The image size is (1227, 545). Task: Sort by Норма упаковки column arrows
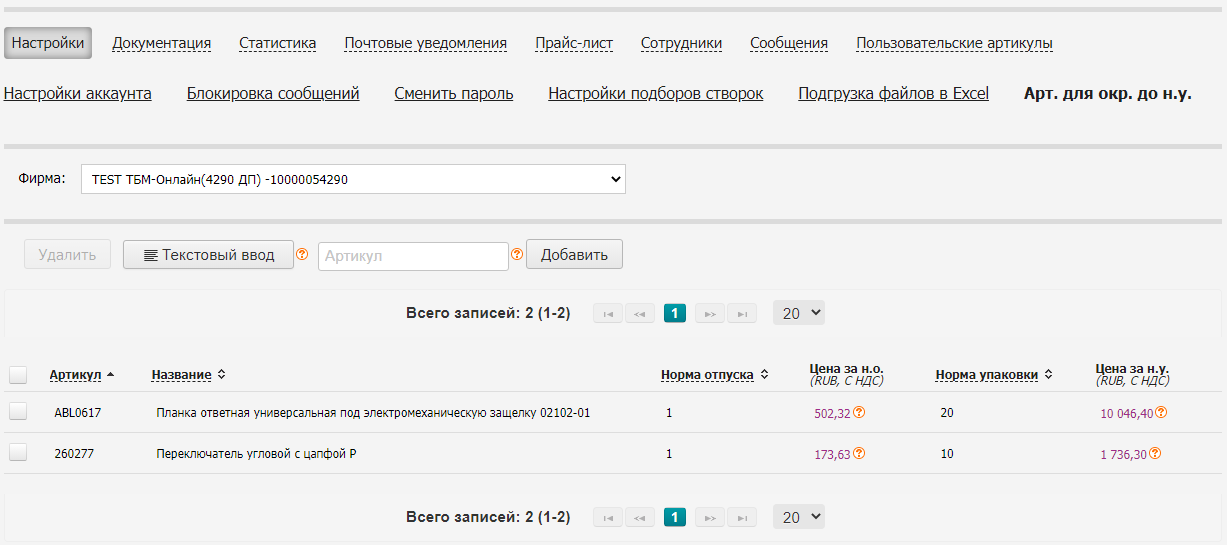(1048, 375)
